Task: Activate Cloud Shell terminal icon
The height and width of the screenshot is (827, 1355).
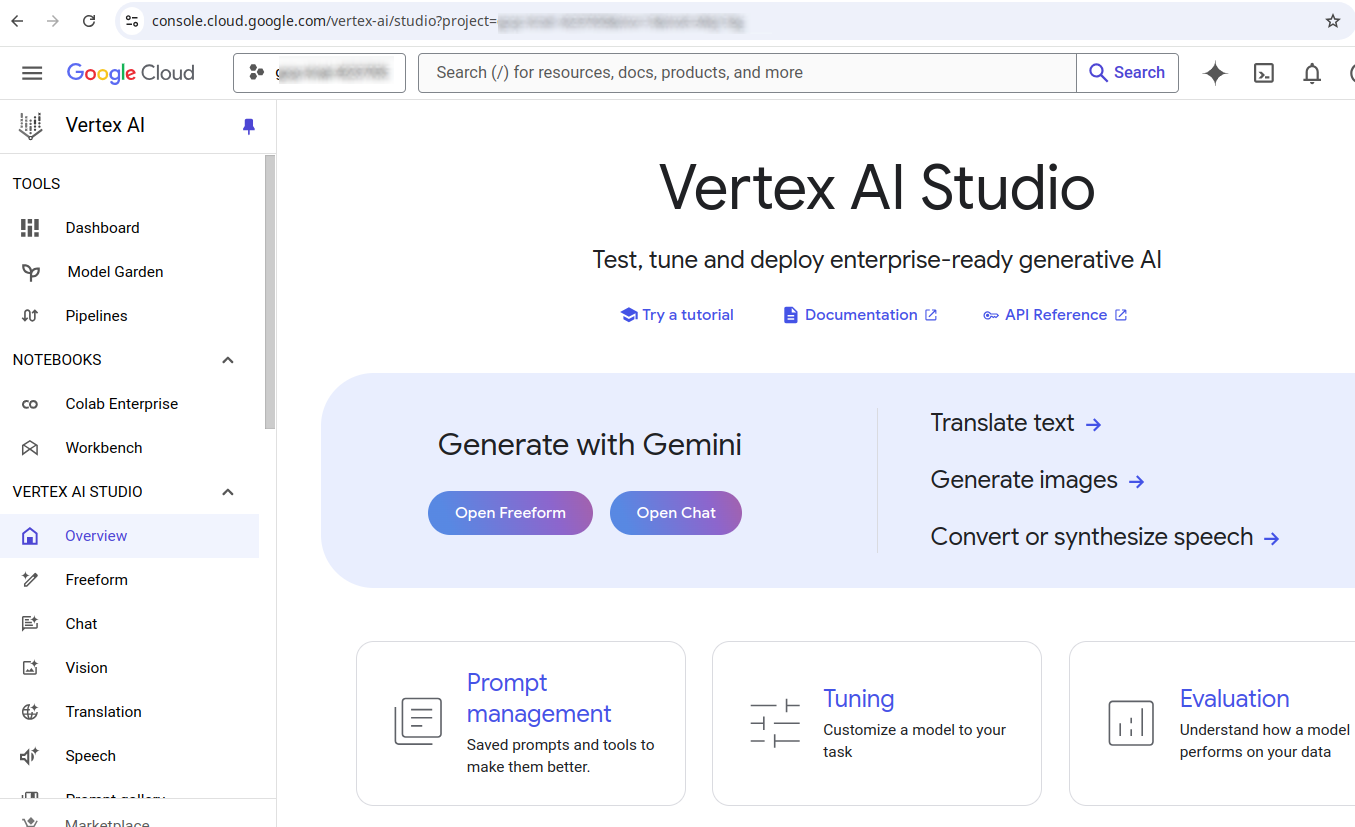Action: tap(1264, 73)
